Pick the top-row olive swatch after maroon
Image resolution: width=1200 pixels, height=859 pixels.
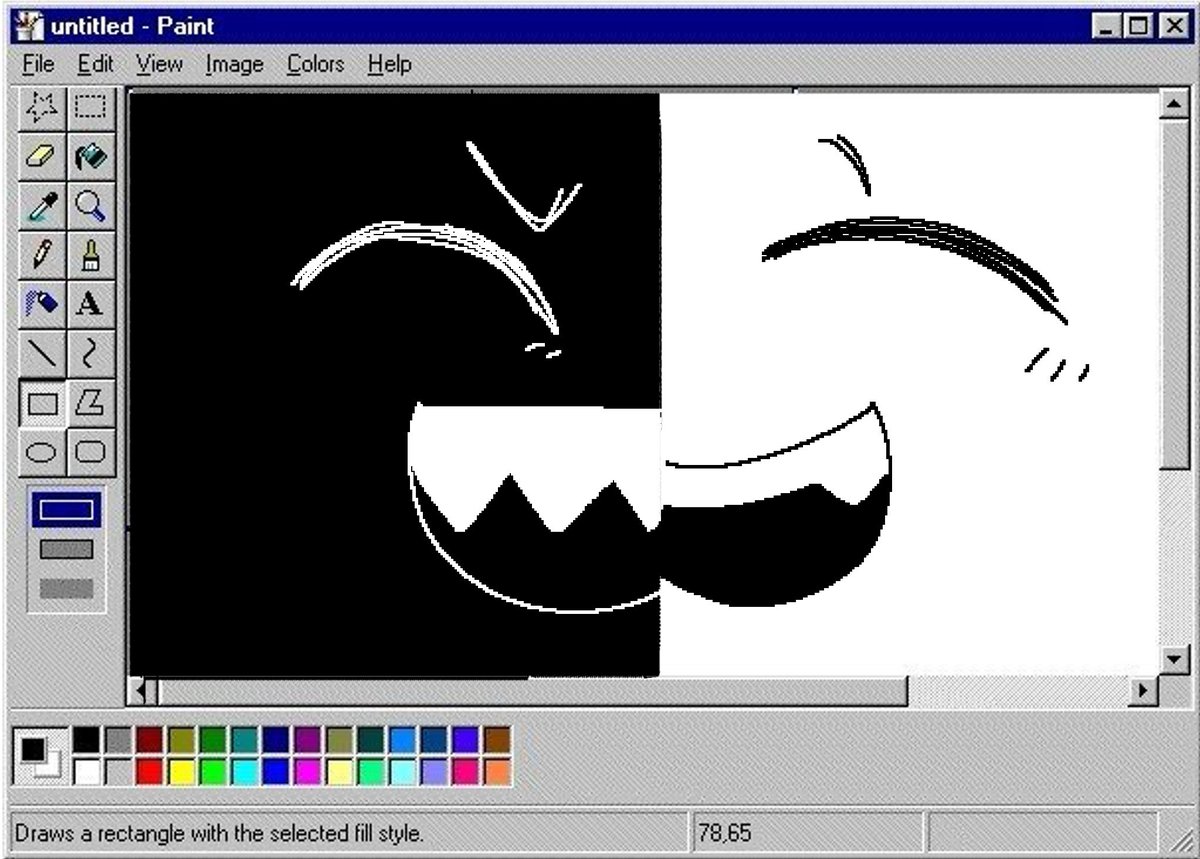click(182, 740)
